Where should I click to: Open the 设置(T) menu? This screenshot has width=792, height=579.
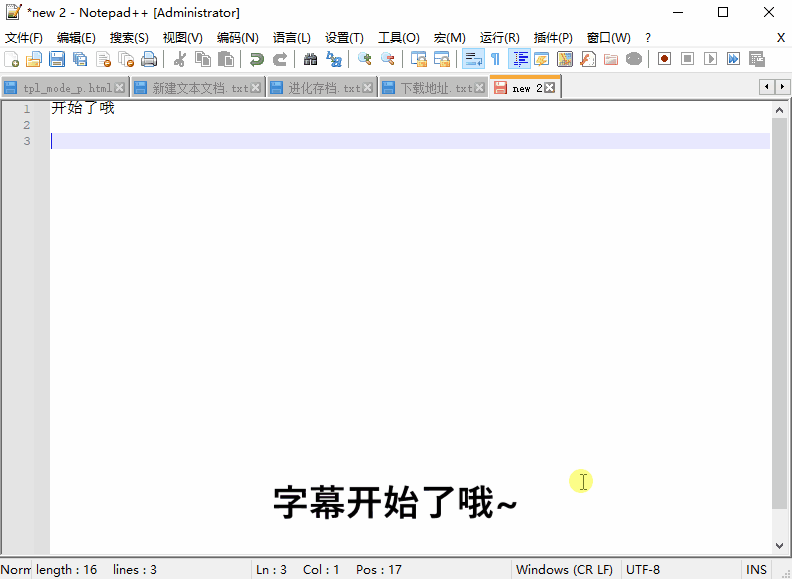344,38
